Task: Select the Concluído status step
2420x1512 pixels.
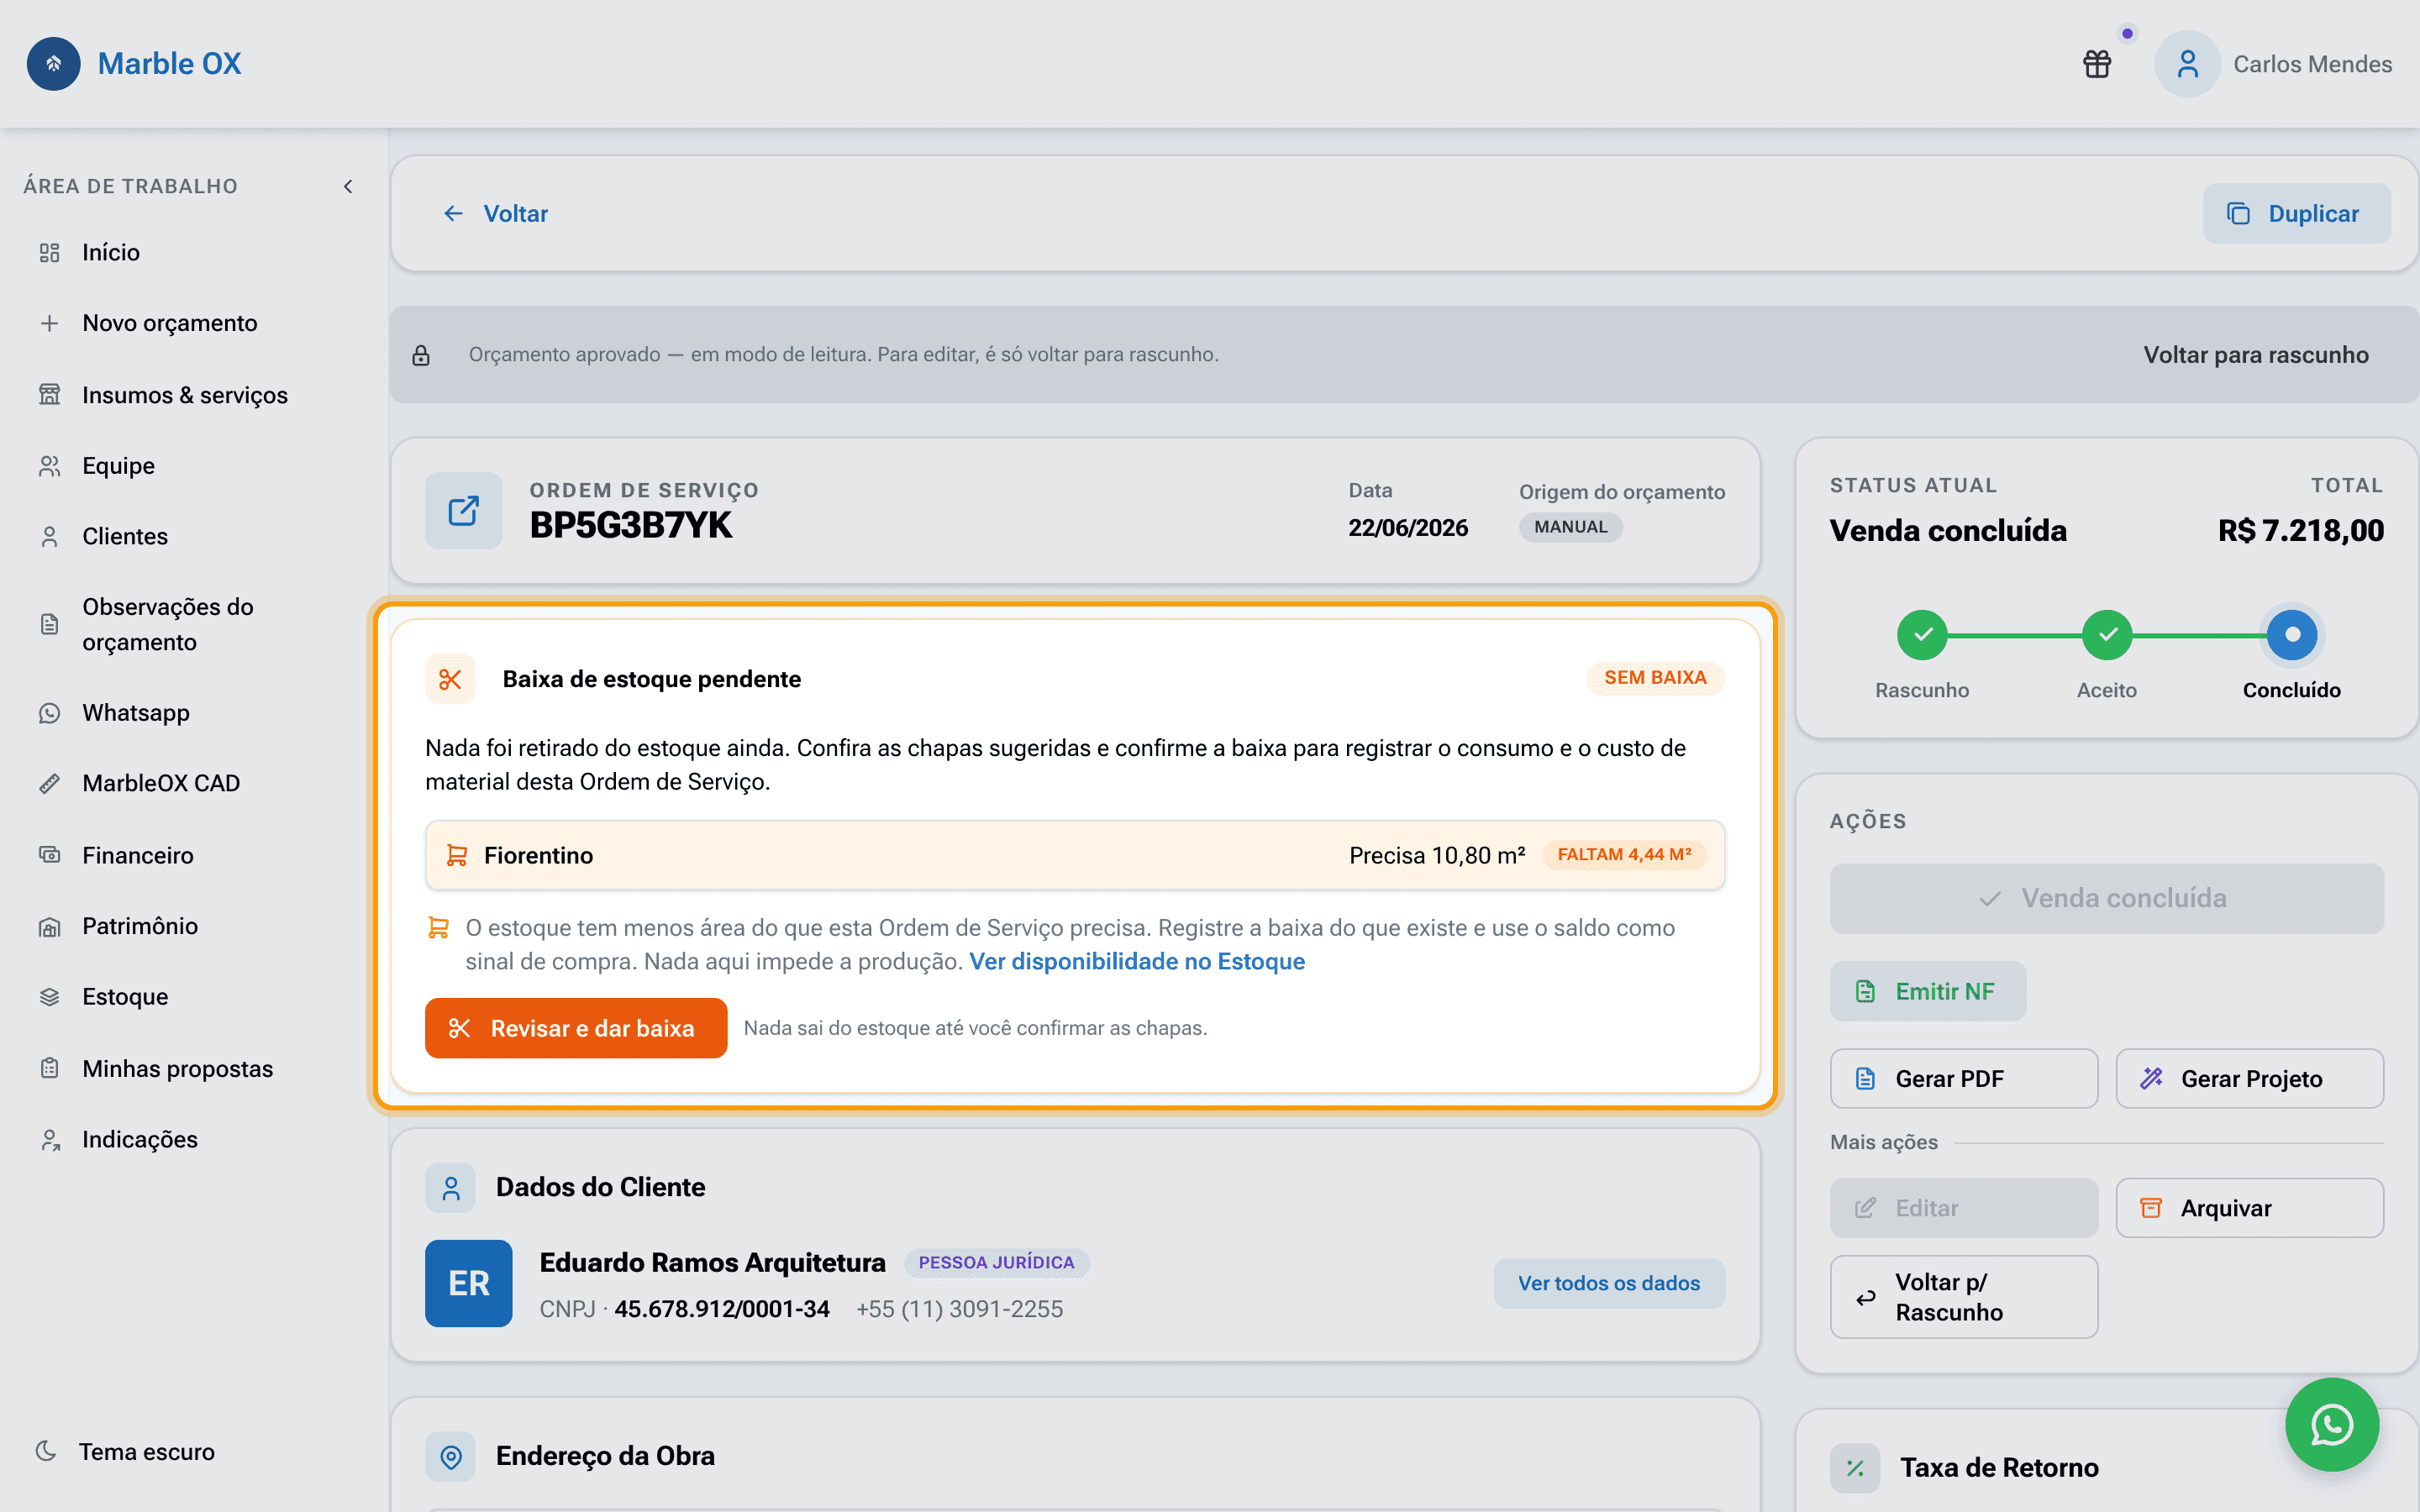Action: (x=2292, y=635)
